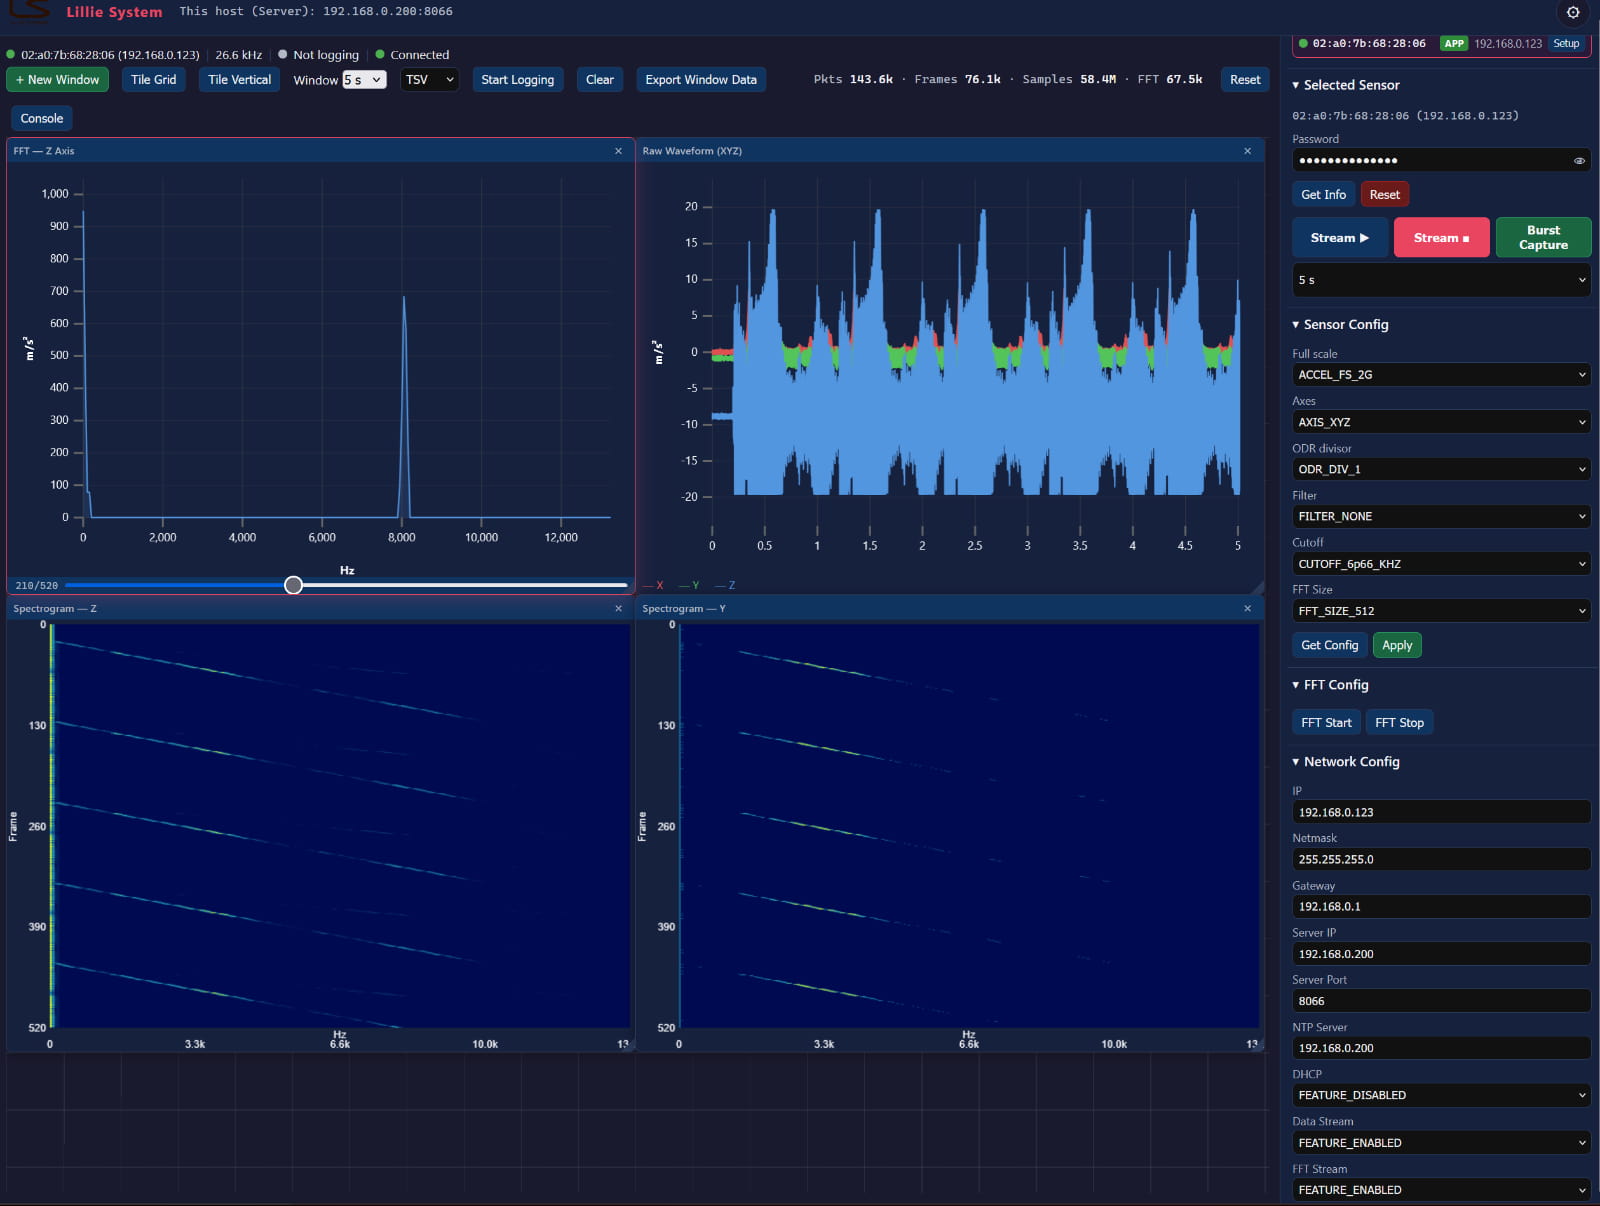This screenshot has width=1600, height=1206.
Task: Open the settings gear in top-right corner
Action: (x=1573, y=13)
